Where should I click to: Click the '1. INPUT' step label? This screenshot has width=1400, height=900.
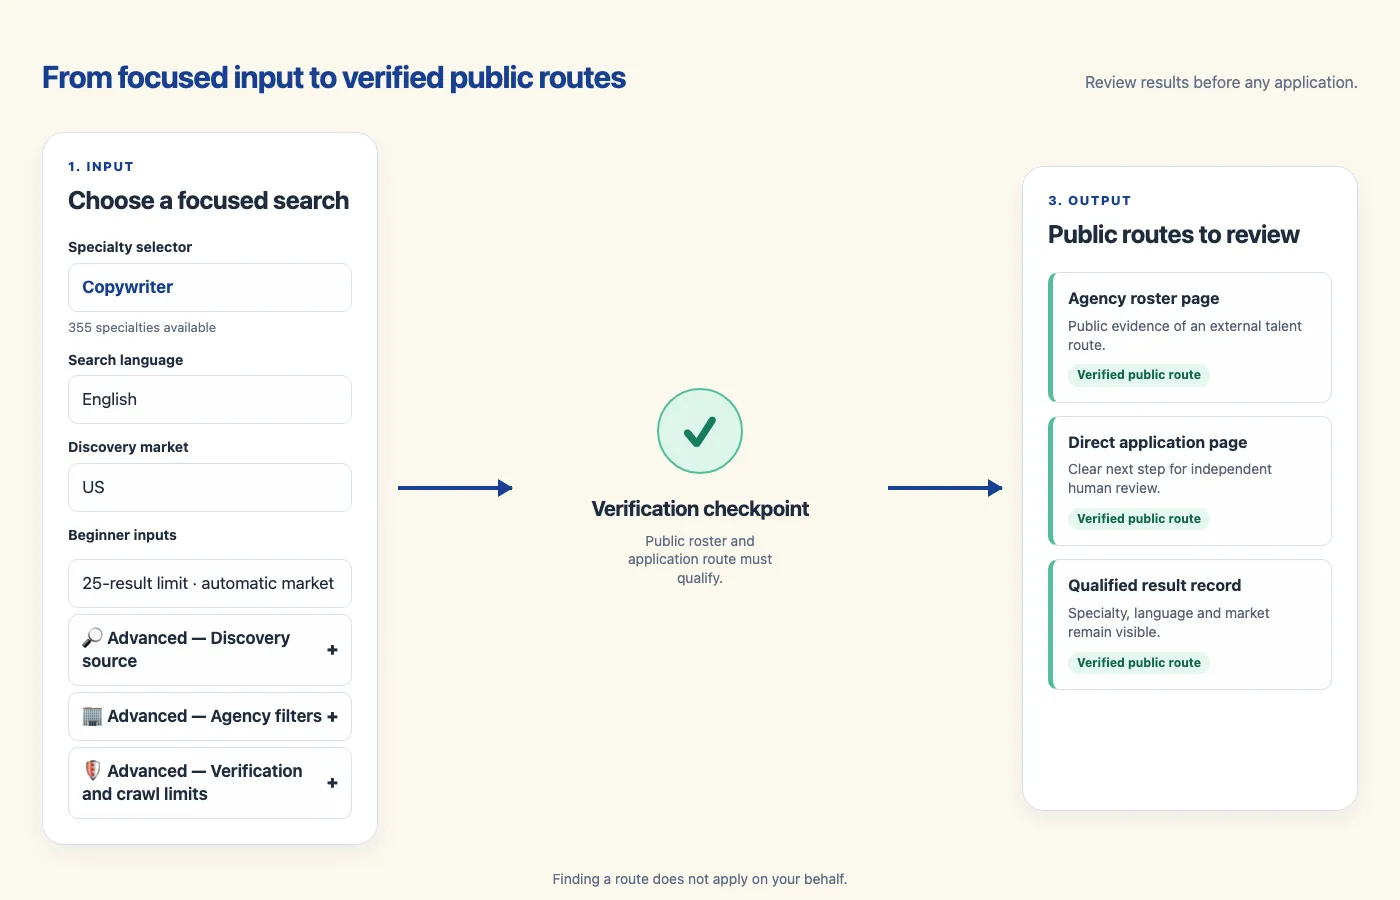pos(101,167)
